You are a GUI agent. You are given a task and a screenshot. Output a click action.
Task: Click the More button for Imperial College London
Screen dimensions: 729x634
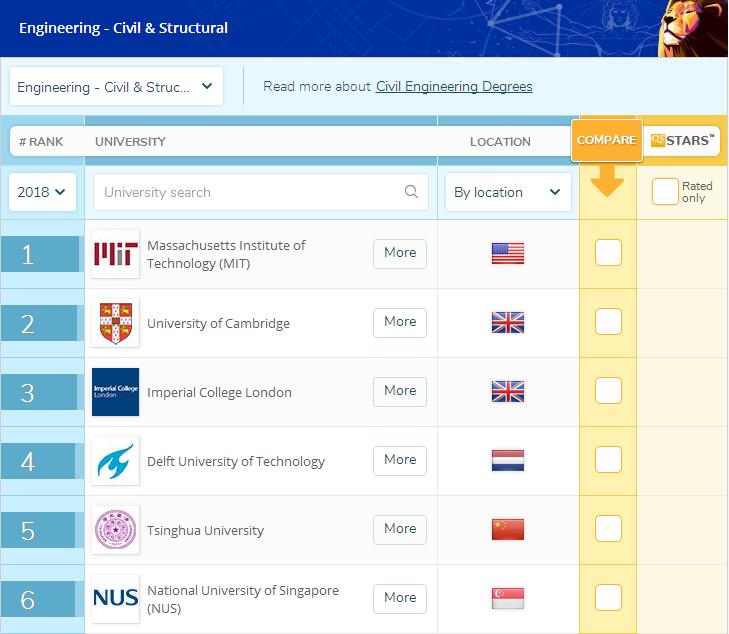400,392
